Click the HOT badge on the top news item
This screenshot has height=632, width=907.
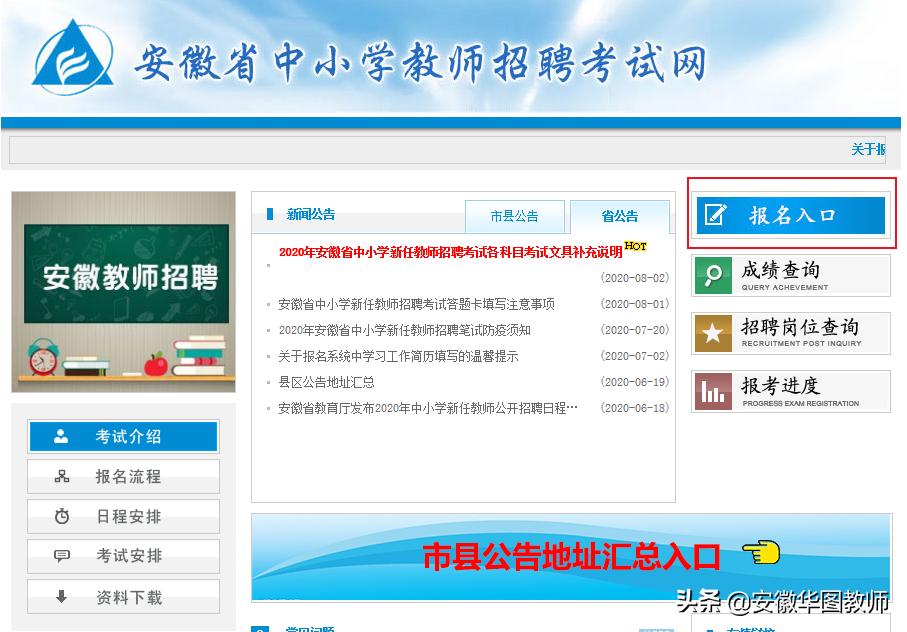point(634,245)
